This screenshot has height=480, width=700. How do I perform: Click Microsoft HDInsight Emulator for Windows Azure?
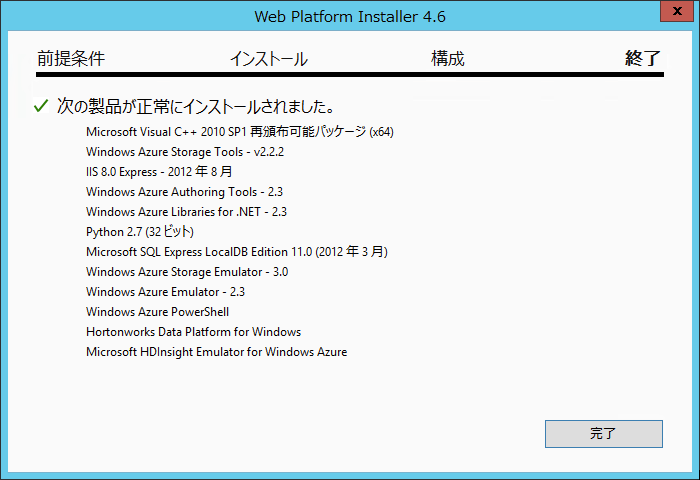coord(217,352)
